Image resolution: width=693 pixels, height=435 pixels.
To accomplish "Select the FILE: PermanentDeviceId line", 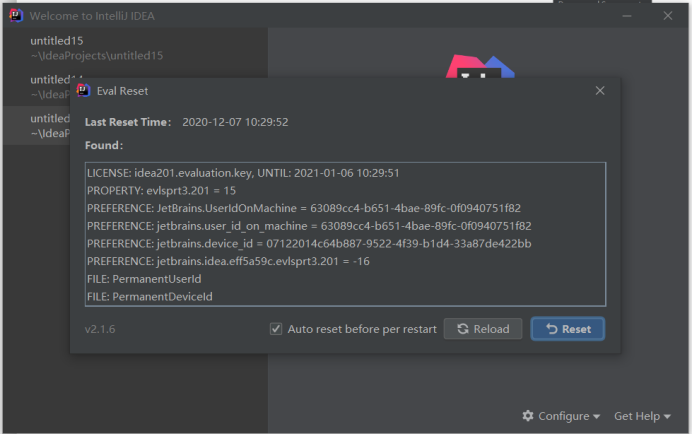I will click(x=150, y=297).
